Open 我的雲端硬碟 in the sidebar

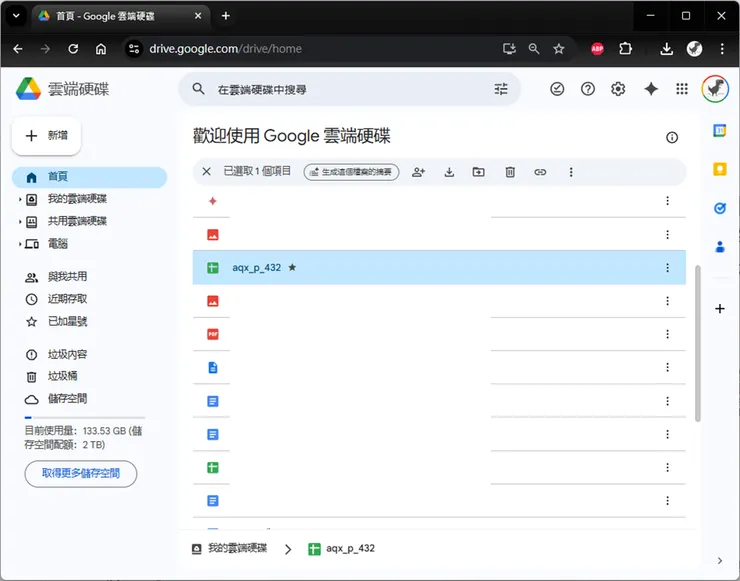click(x=77, y=199)
